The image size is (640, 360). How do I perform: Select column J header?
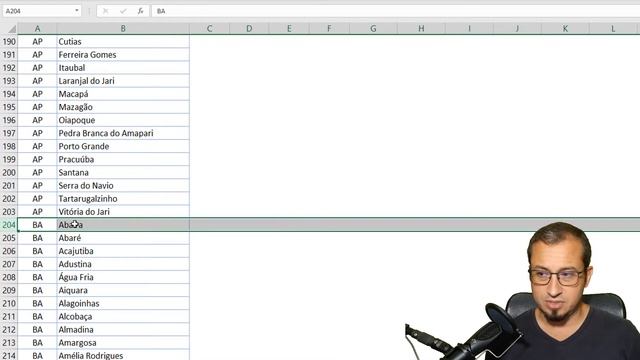tap(517, 29)
